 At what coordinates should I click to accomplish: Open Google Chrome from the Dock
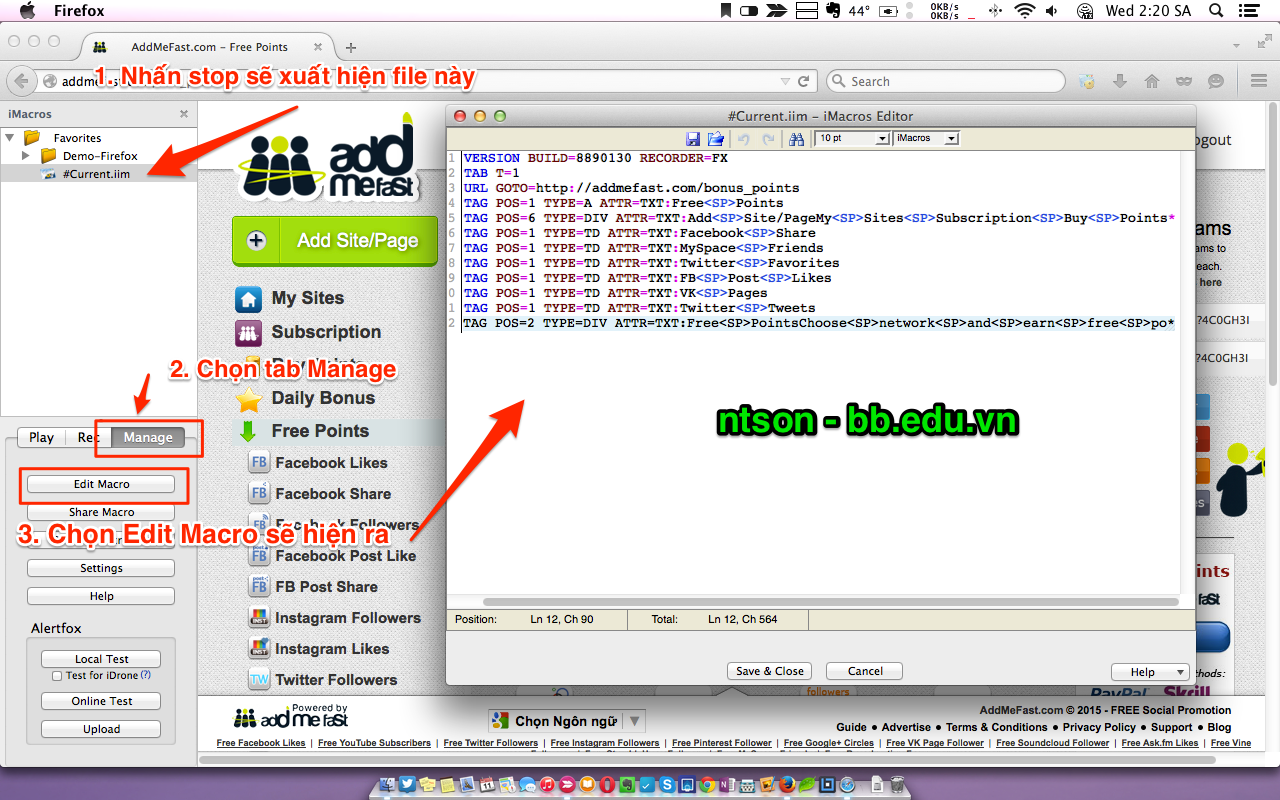click(x=705, y=785)
